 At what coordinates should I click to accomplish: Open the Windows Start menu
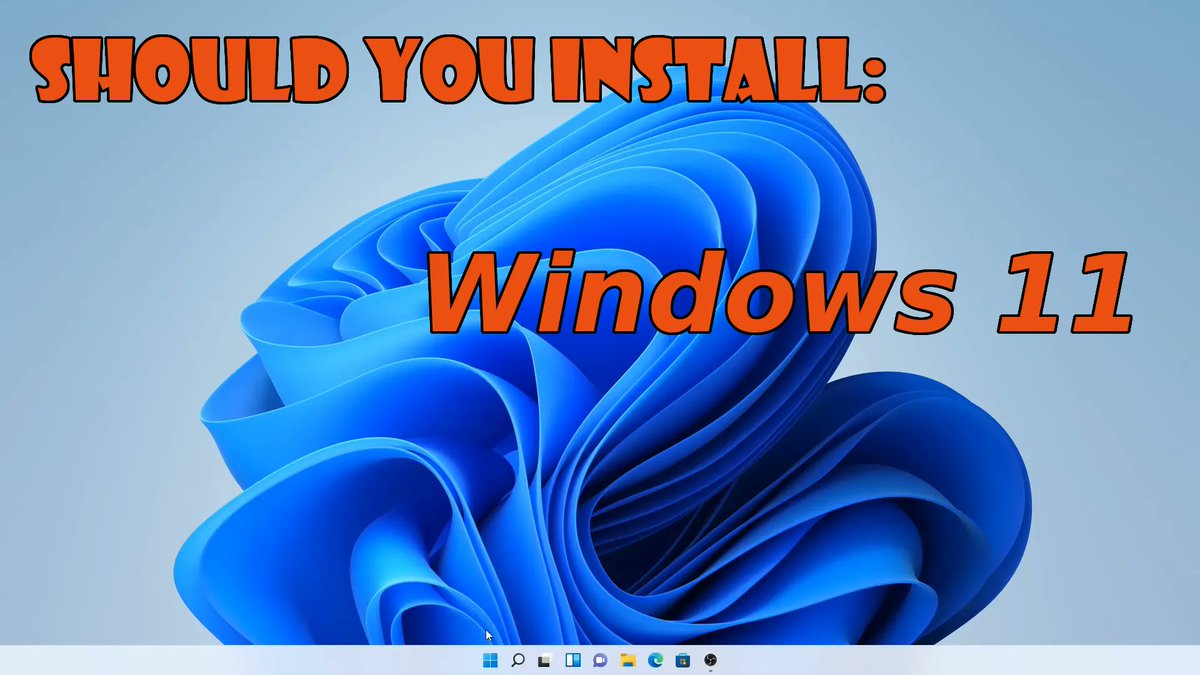tap(490, 660)
